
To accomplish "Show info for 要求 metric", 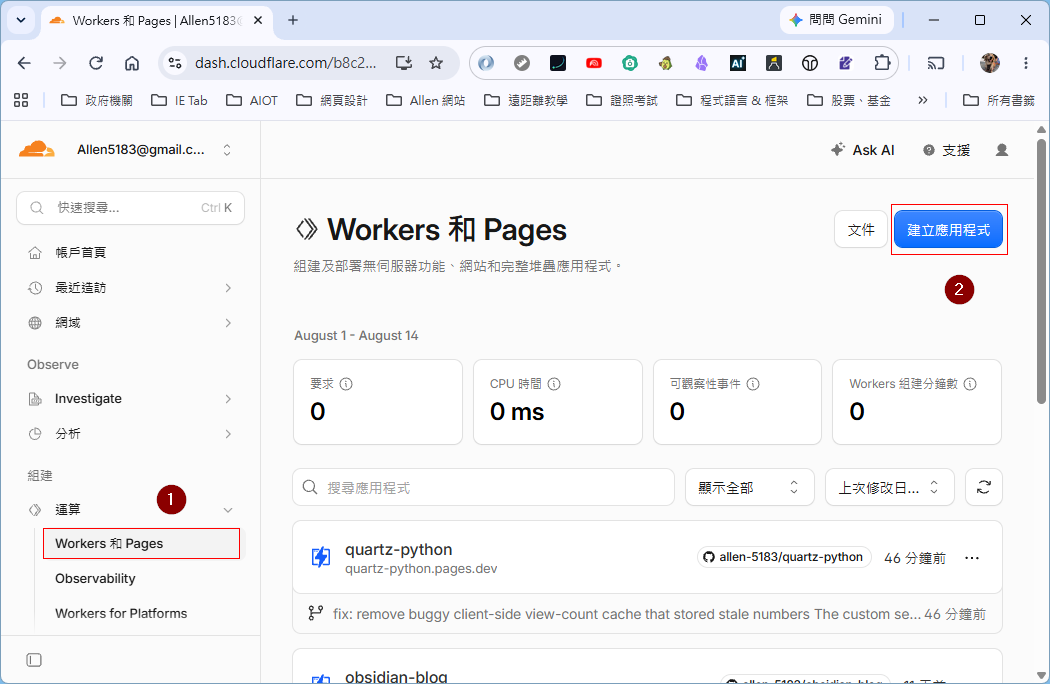I will (x=346, y=384).
